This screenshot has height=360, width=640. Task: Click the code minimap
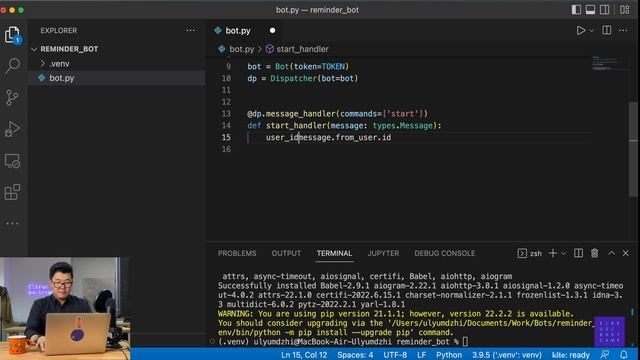pyautogui.click(x=608, y=64)
